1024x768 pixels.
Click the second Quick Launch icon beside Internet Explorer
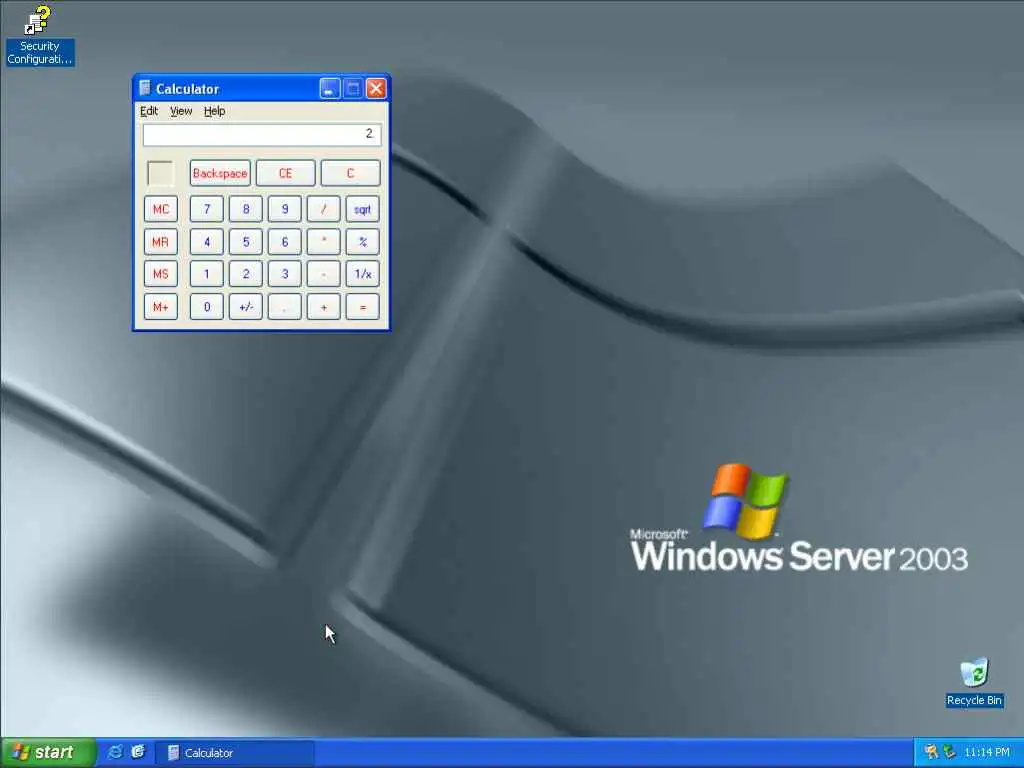(138, 752)
